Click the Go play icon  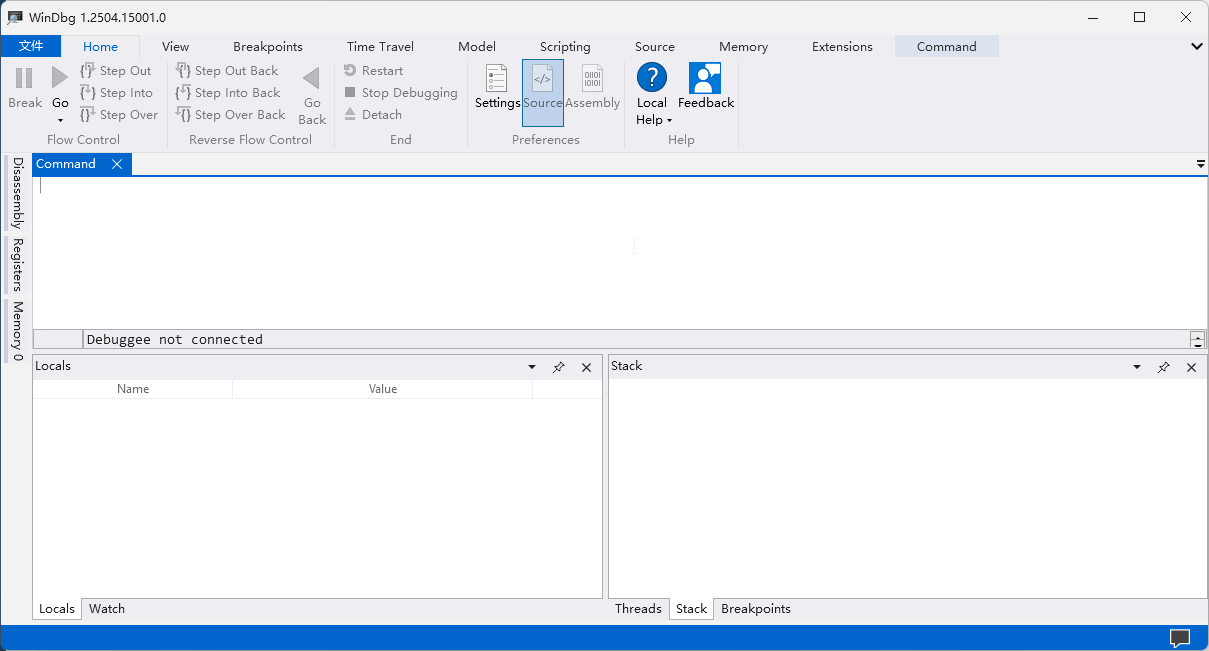tap(60, 78)
